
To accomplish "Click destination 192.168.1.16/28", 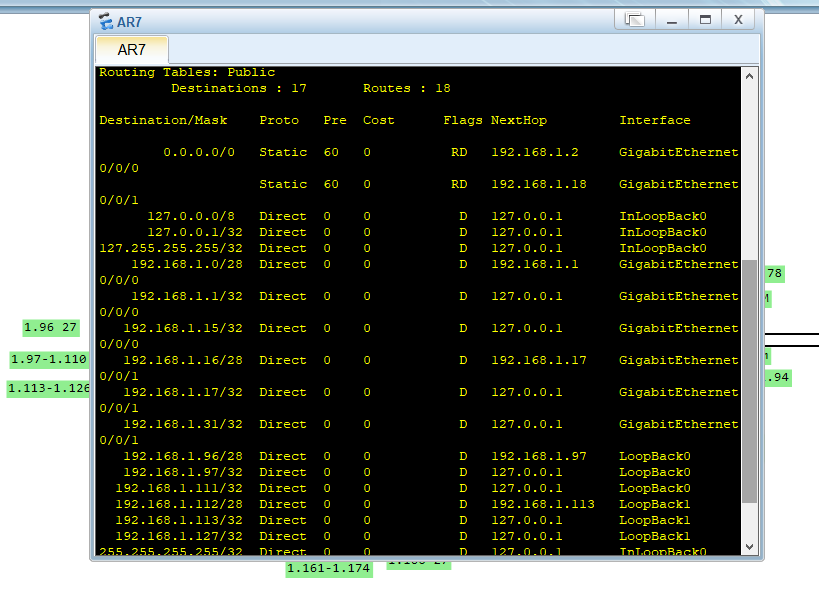I will [183, 360].
